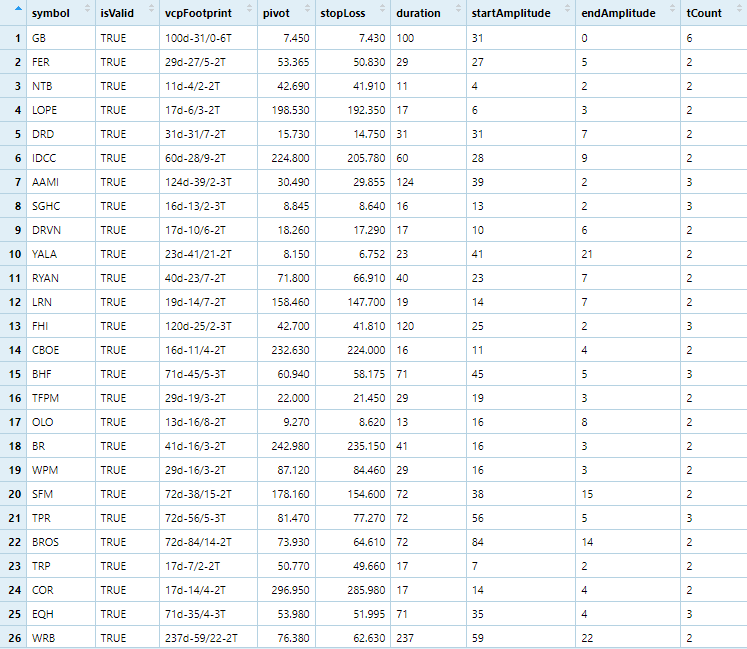Click the TPR symbol cell

coord(61,518)
